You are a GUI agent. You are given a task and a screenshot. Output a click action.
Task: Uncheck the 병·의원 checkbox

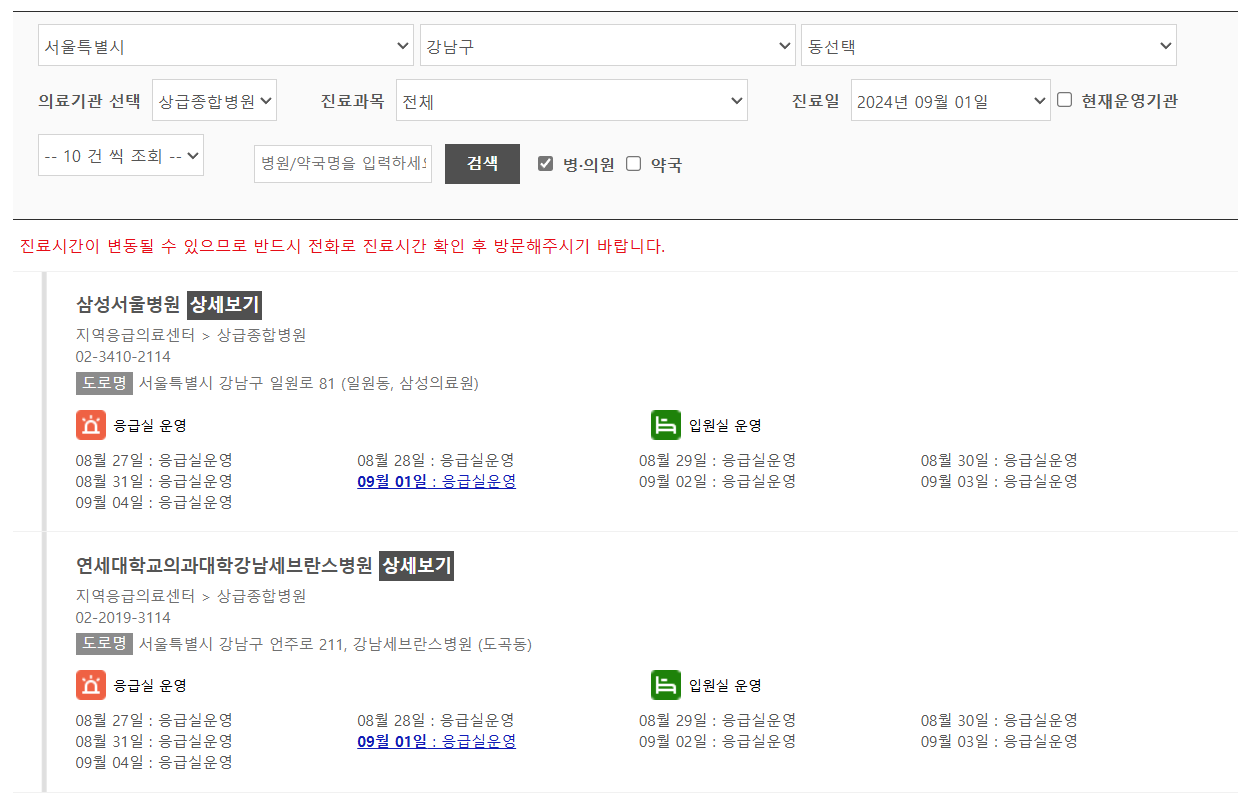point(546,164)
